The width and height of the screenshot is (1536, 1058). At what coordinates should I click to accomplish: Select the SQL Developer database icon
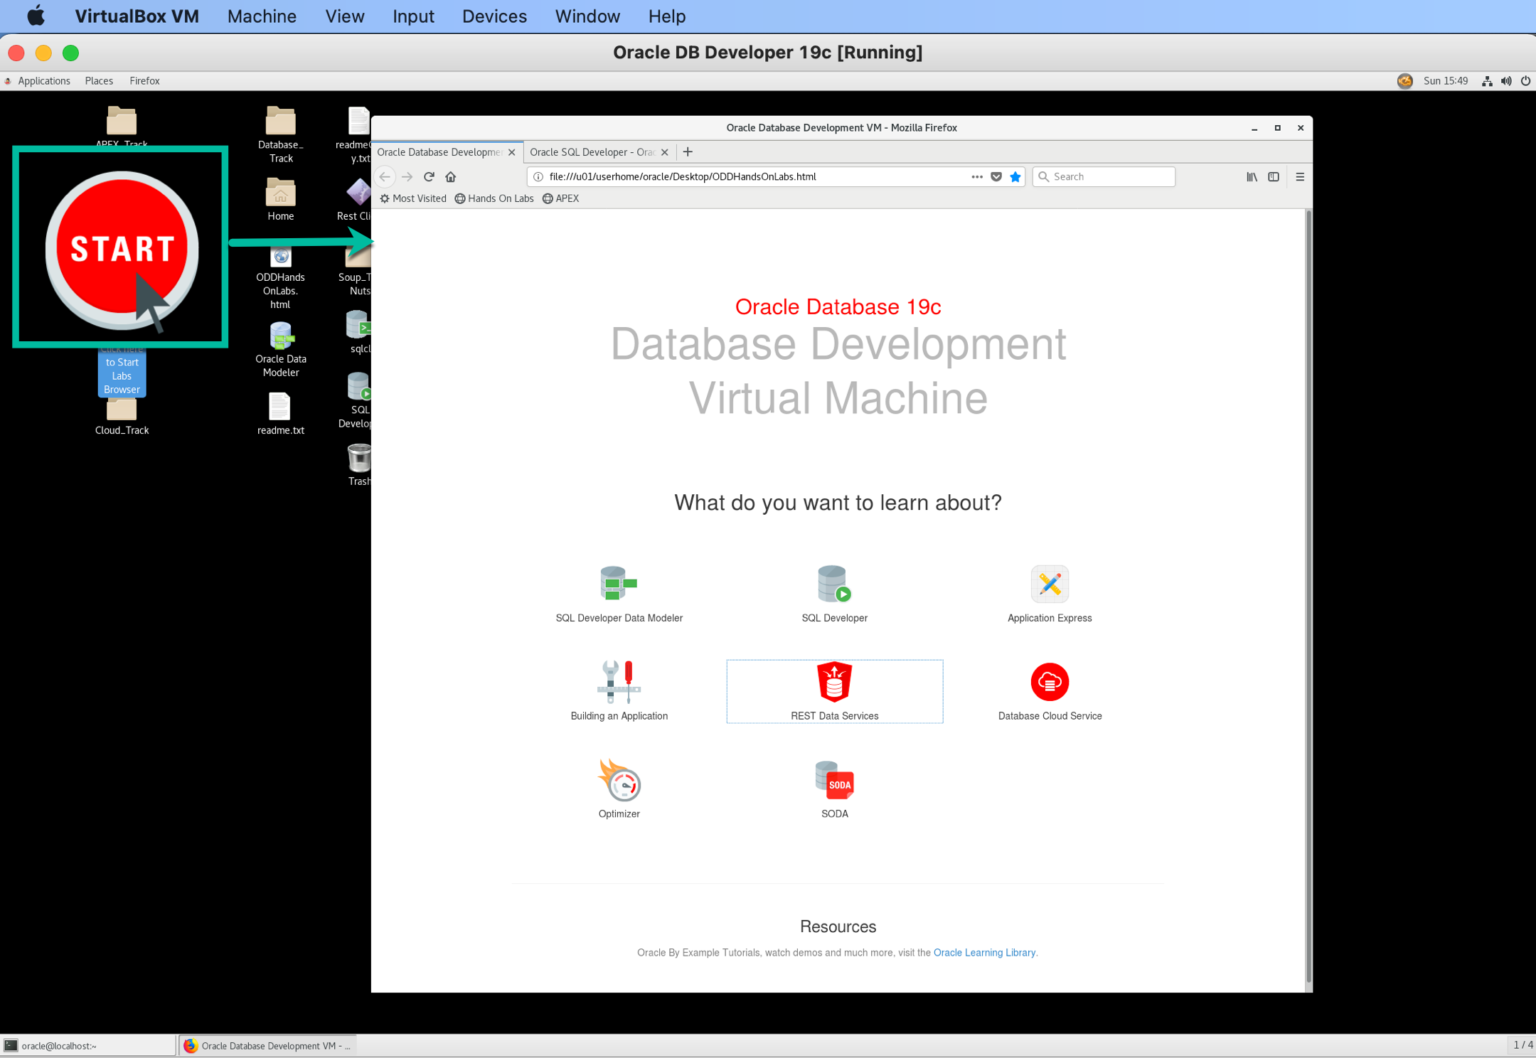(x=834, y=584)
